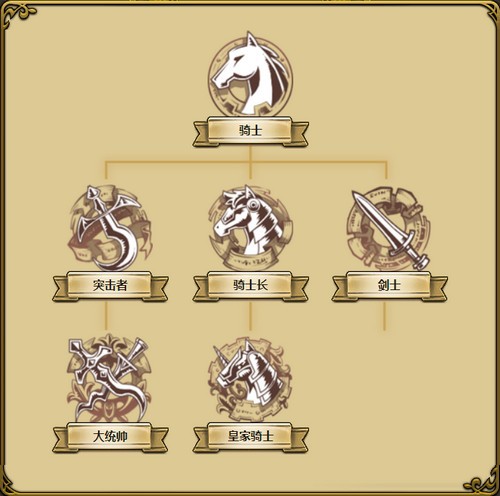Click the top-left ornamental frame corner
Image resolution: width=500 pixels, height=496 pixels.
point(17,15)
